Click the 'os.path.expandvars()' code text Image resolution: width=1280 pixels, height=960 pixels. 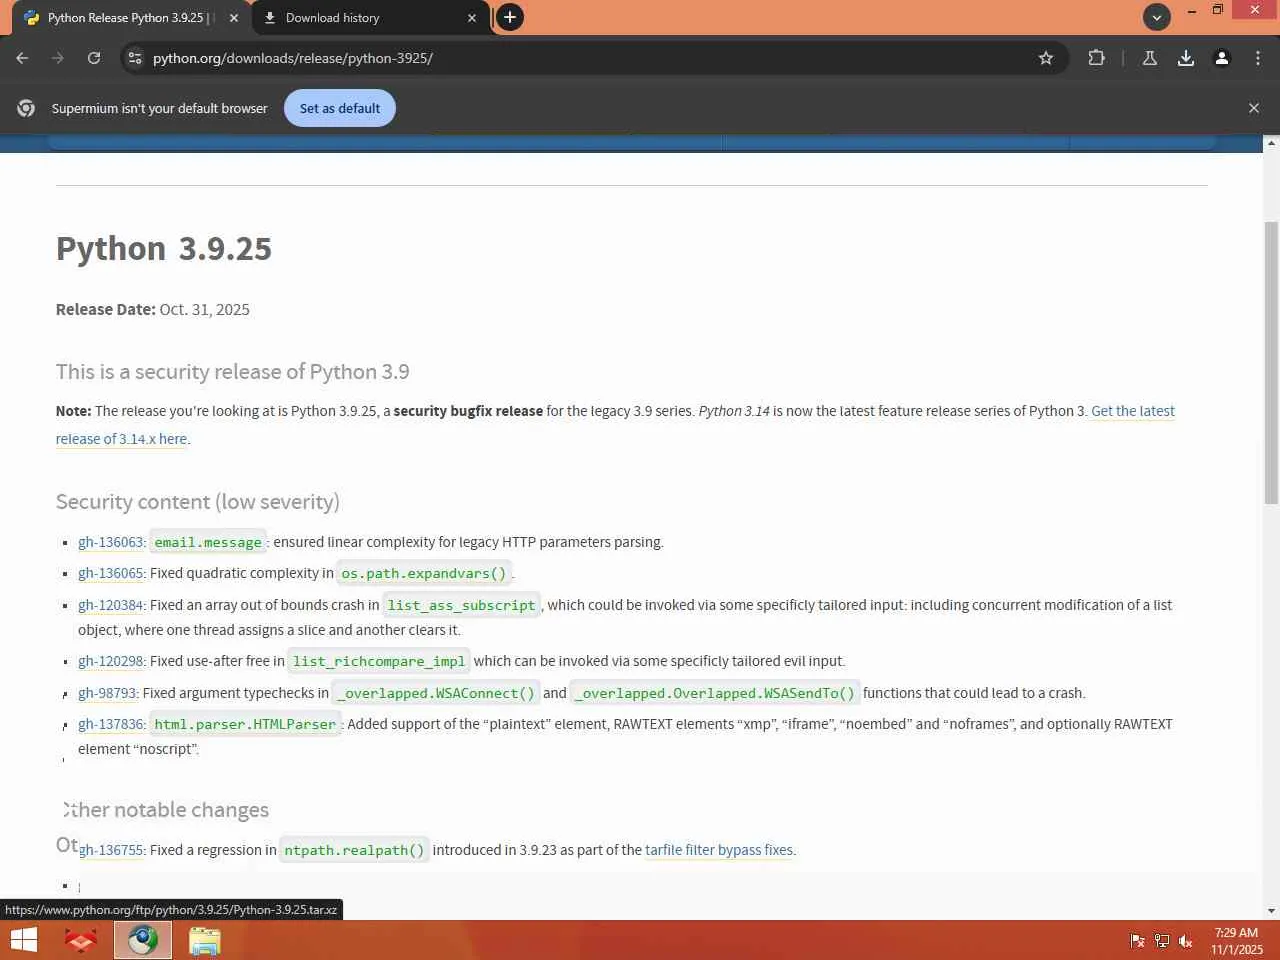[x=424, y=573]
